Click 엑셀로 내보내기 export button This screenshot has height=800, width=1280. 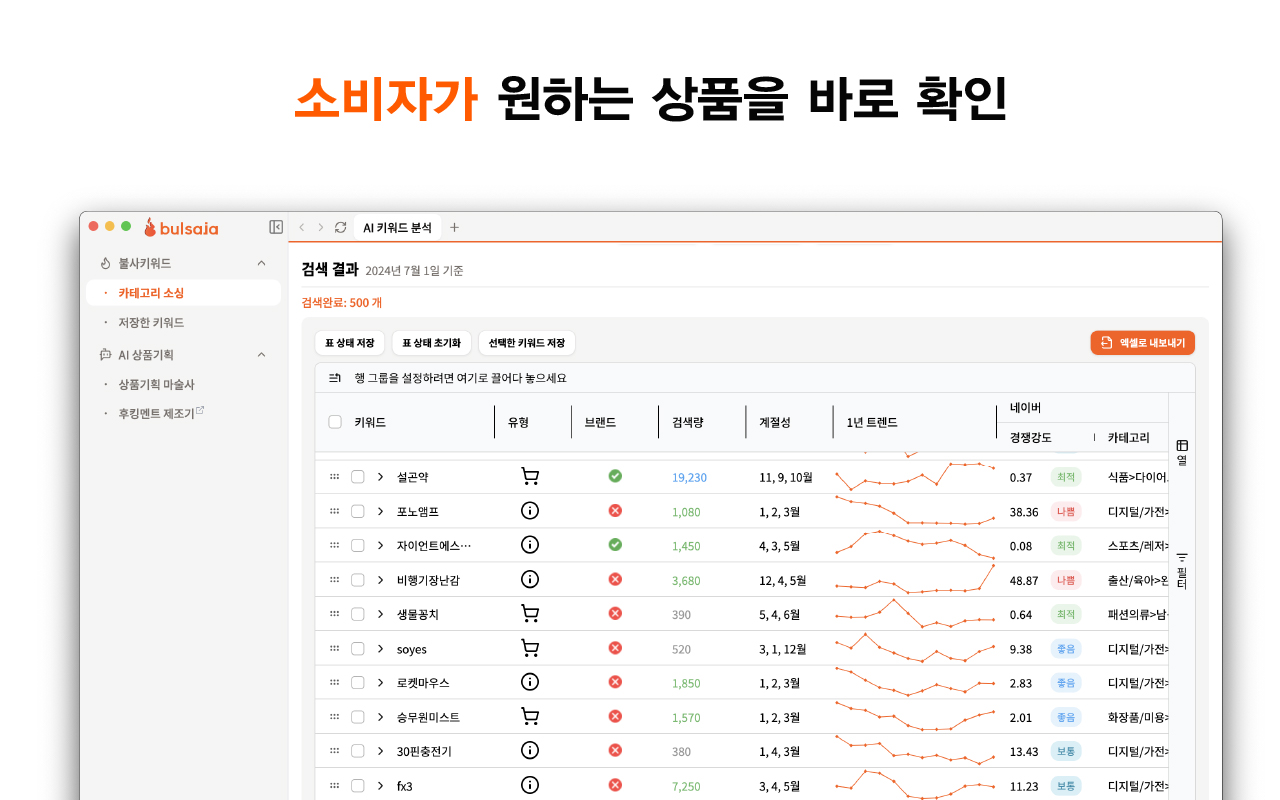coord(1142,343)
